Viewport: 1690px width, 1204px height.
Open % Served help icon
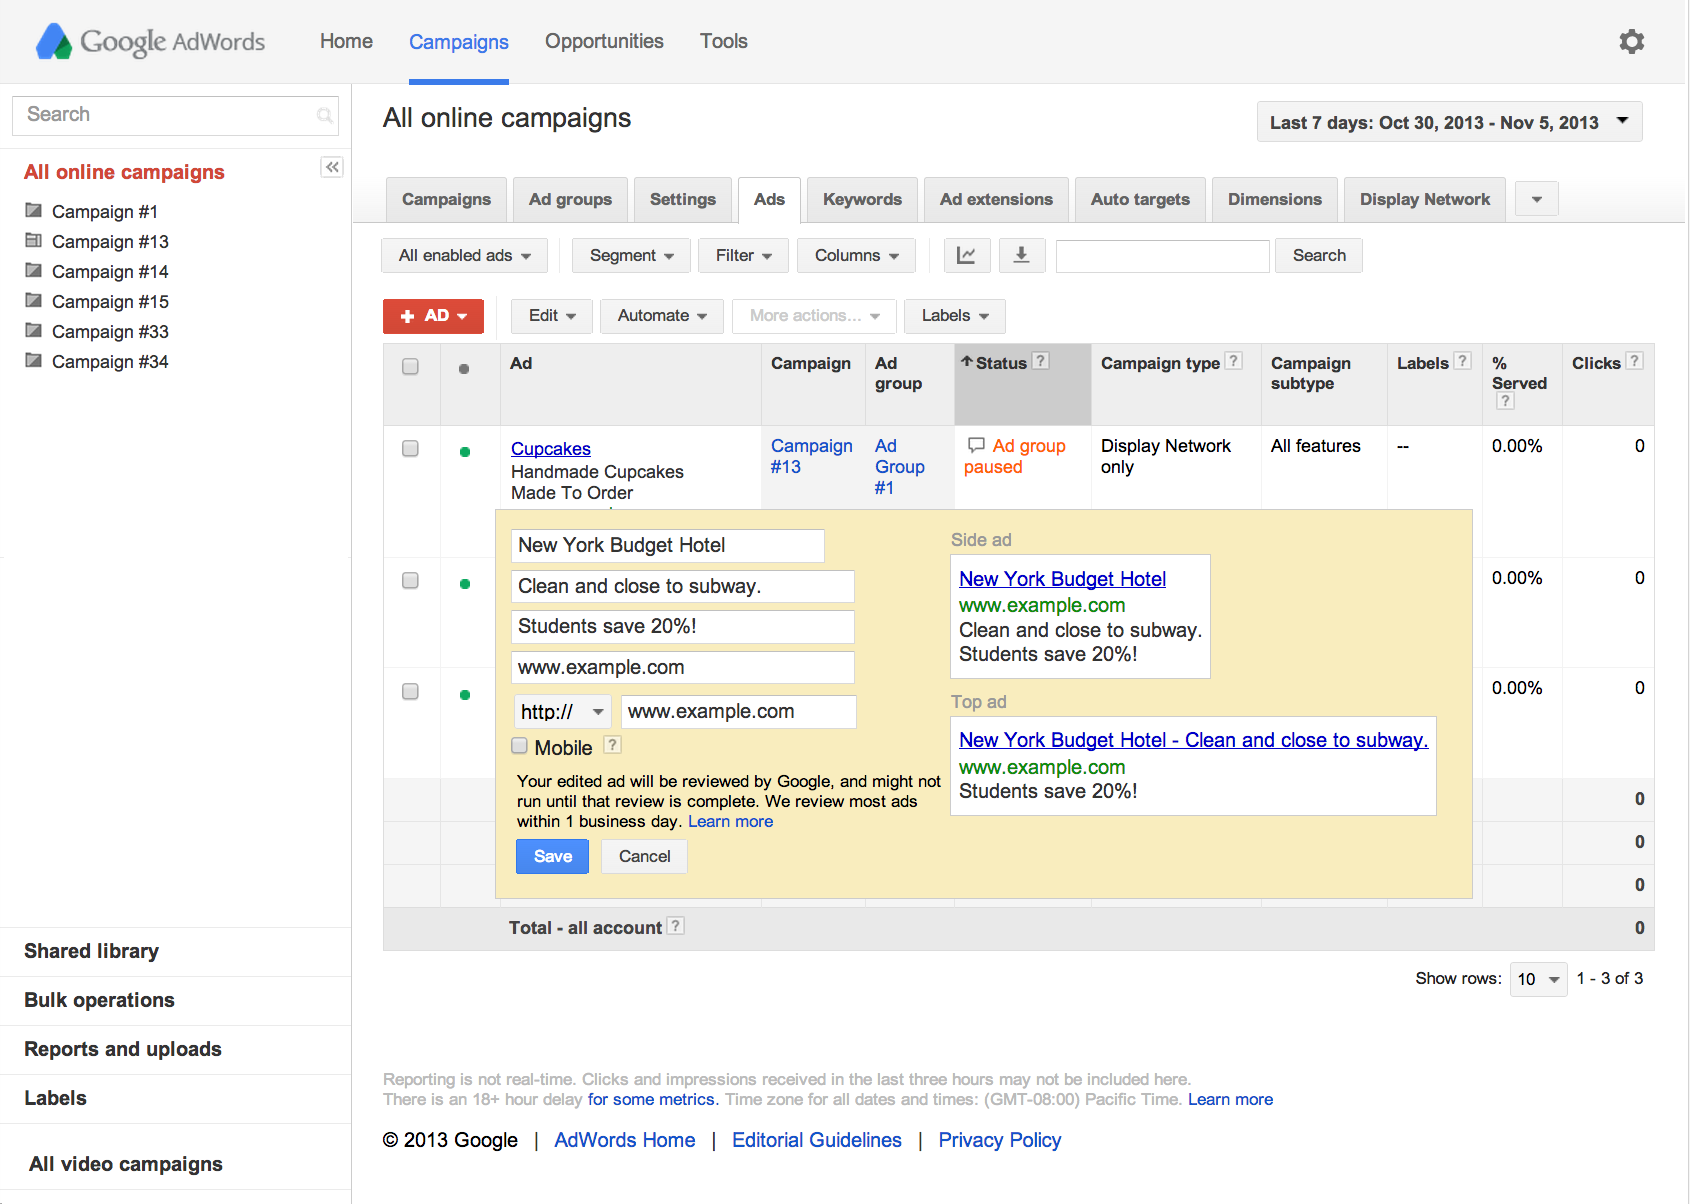(1505, 401)
